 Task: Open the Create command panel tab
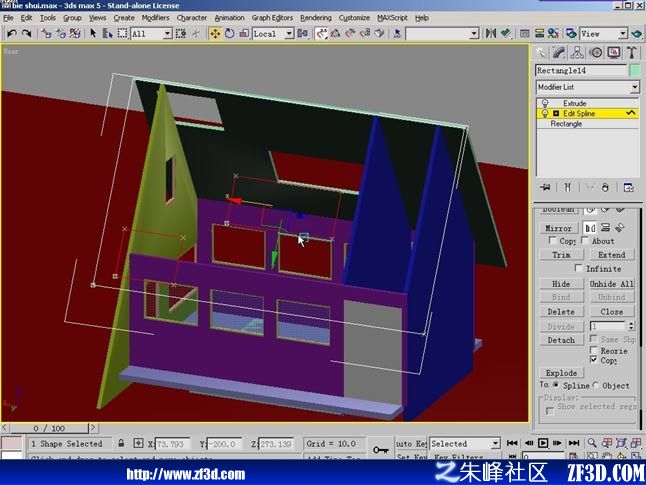click(x=541, y=52)
